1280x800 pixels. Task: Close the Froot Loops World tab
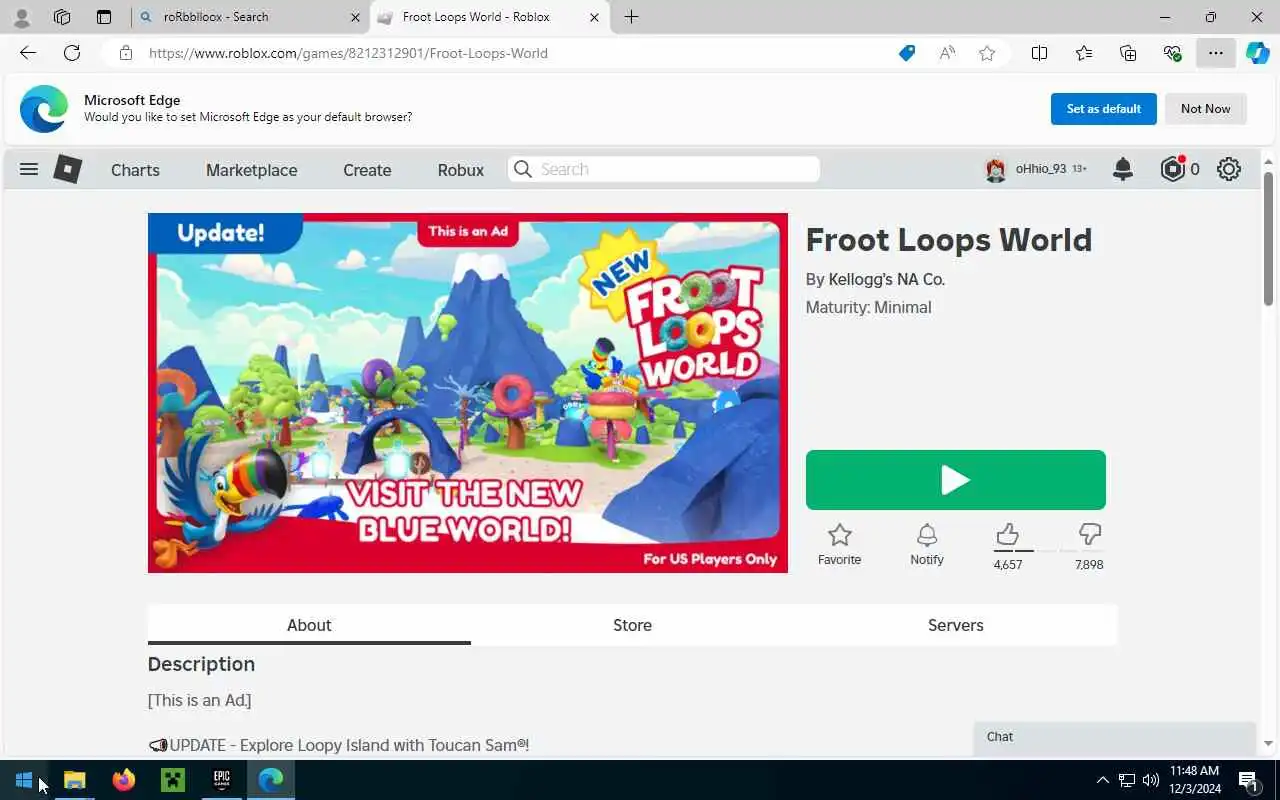point(595,17)
